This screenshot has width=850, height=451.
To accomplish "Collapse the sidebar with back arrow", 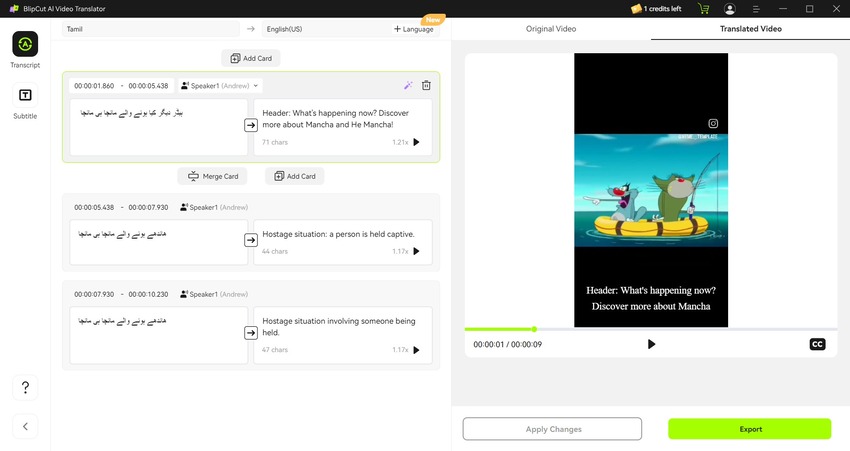I will point(25,426).
